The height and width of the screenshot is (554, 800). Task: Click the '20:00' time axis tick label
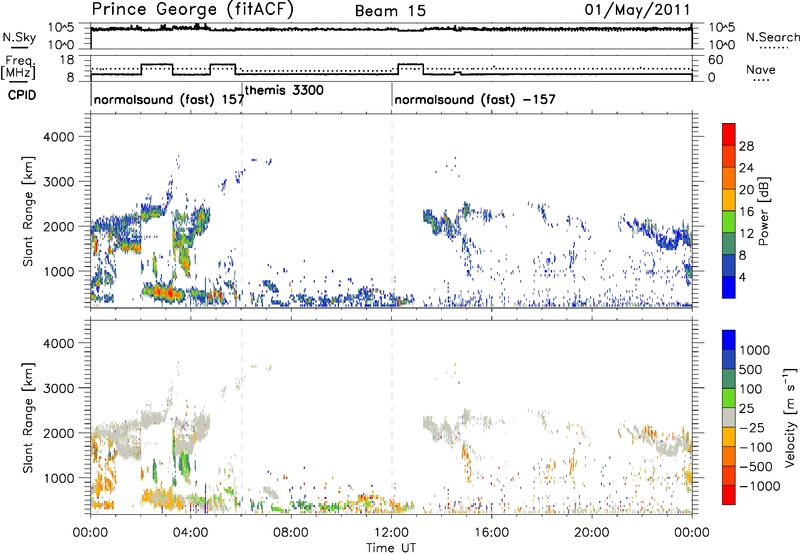592,533
